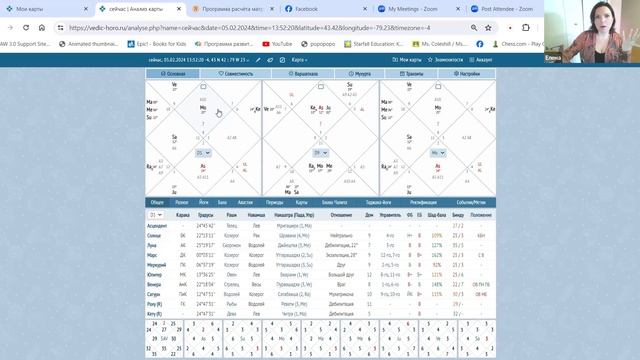Open the D1 dropdown in the table header

156,215
